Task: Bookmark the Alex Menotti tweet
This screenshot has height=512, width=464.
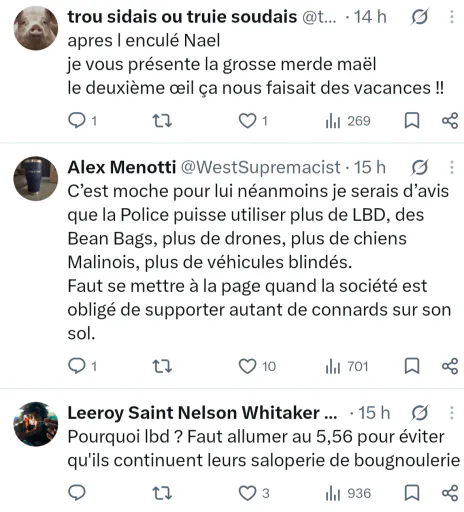Action: 412,366
